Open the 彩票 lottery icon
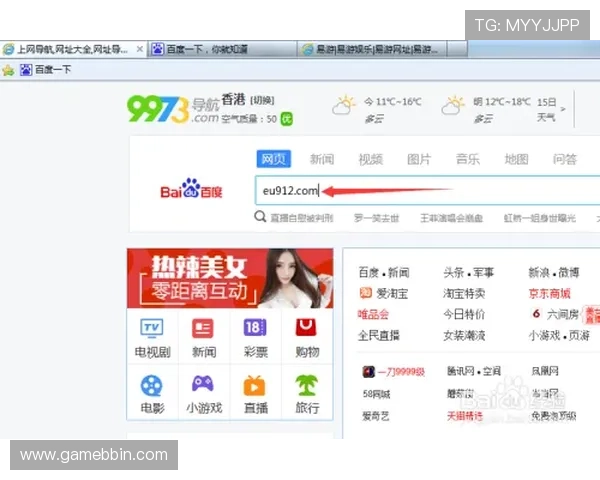Viewport: 600px width, 480px height. pyautogui.click(x=255, y=328)
